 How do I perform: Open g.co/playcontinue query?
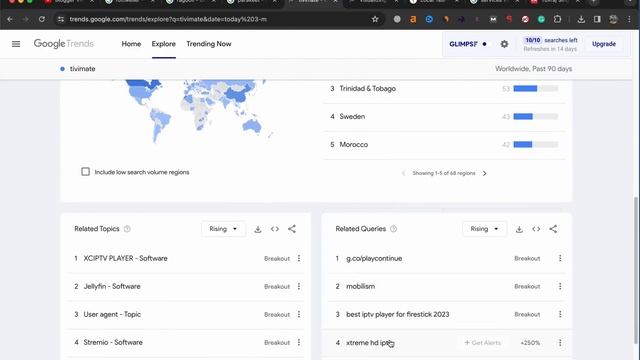click(374, 258)
